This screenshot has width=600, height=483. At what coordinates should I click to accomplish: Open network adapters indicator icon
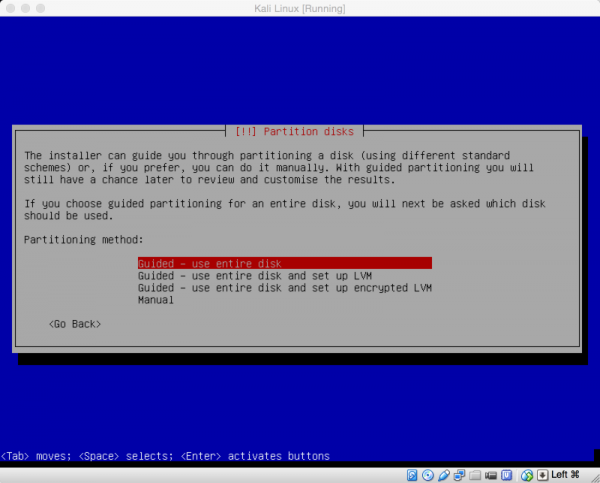pyautogui.click(x=459, y=475)
